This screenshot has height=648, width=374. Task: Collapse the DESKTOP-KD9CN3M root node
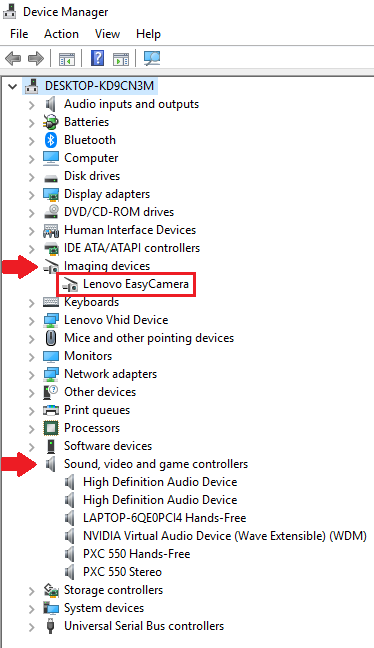click(x=13, y=86)
